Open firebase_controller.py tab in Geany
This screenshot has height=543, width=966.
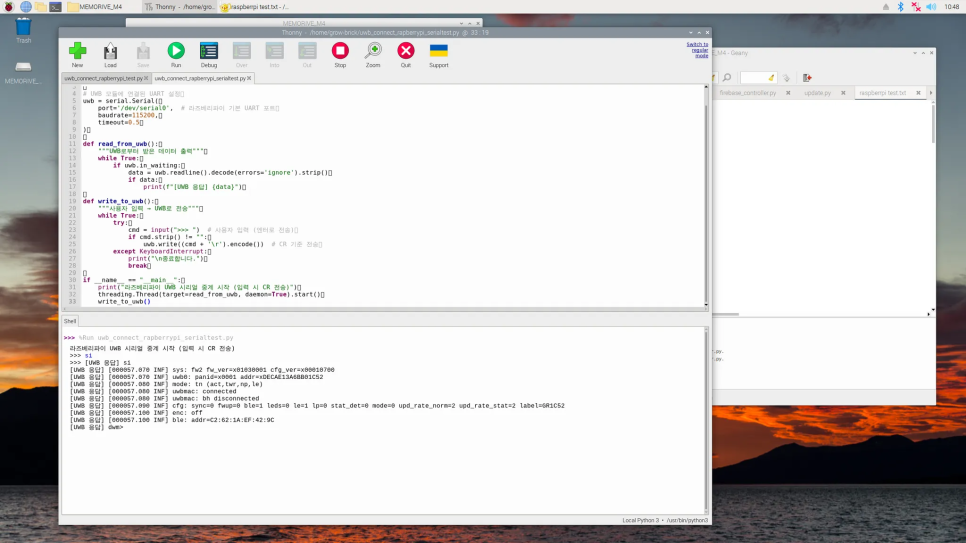point(747,93)
